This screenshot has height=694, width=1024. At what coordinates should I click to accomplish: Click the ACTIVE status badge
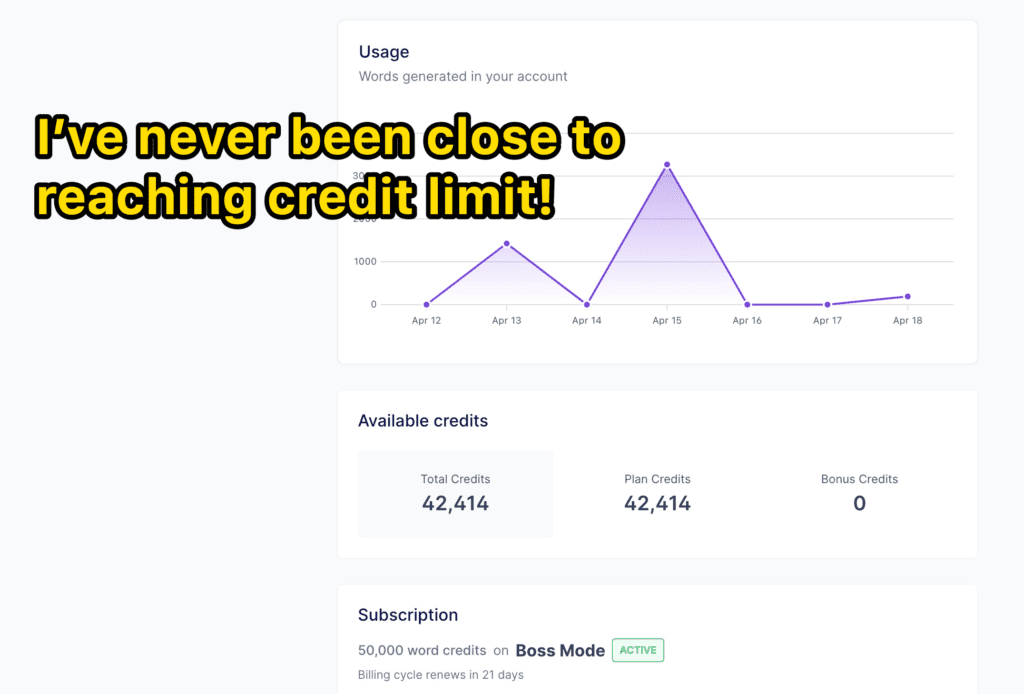click(638, 650)
